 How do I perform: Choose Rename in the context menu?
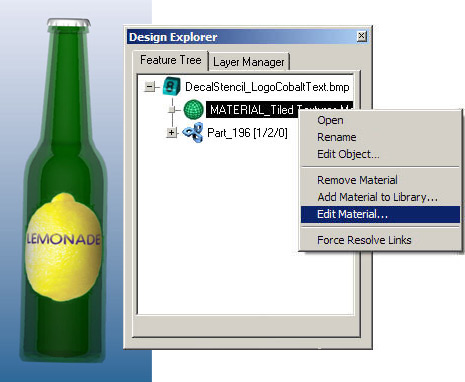(x=337, y=137)
